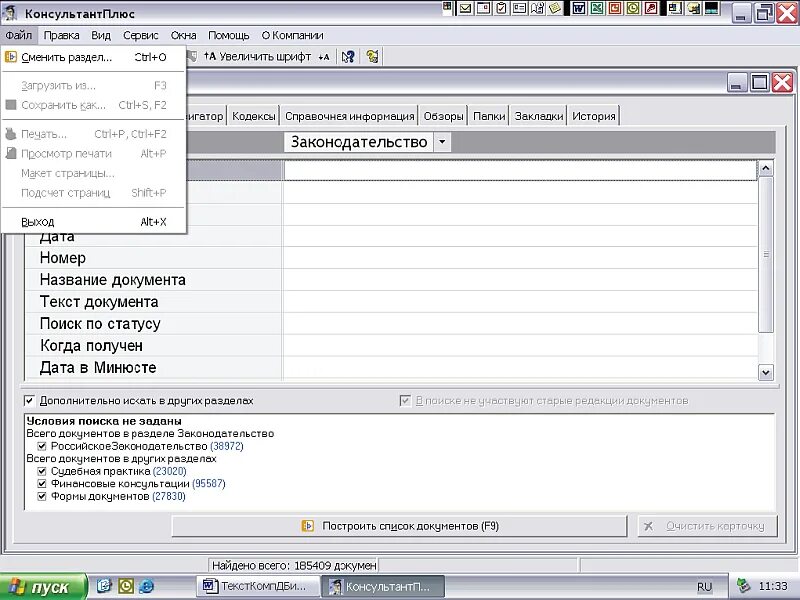The image size is (800, 600).
Task: Launch Excel from the shortcut bar
Action: point(597,8)
